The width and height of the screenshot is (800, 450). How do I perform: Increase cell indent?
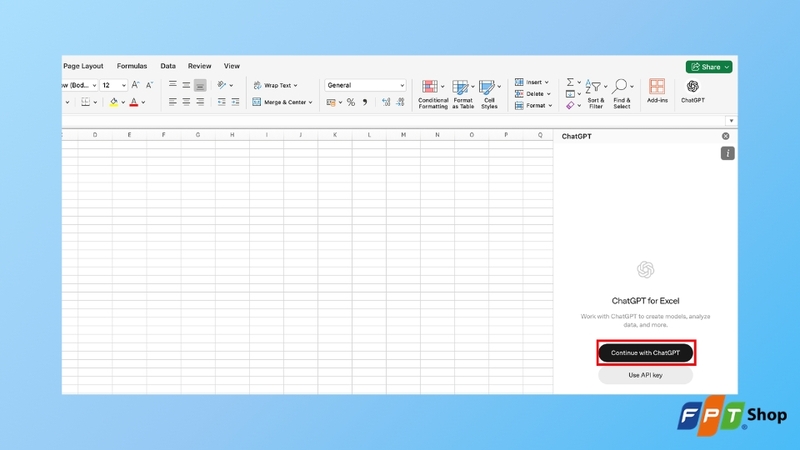point(235,102)
